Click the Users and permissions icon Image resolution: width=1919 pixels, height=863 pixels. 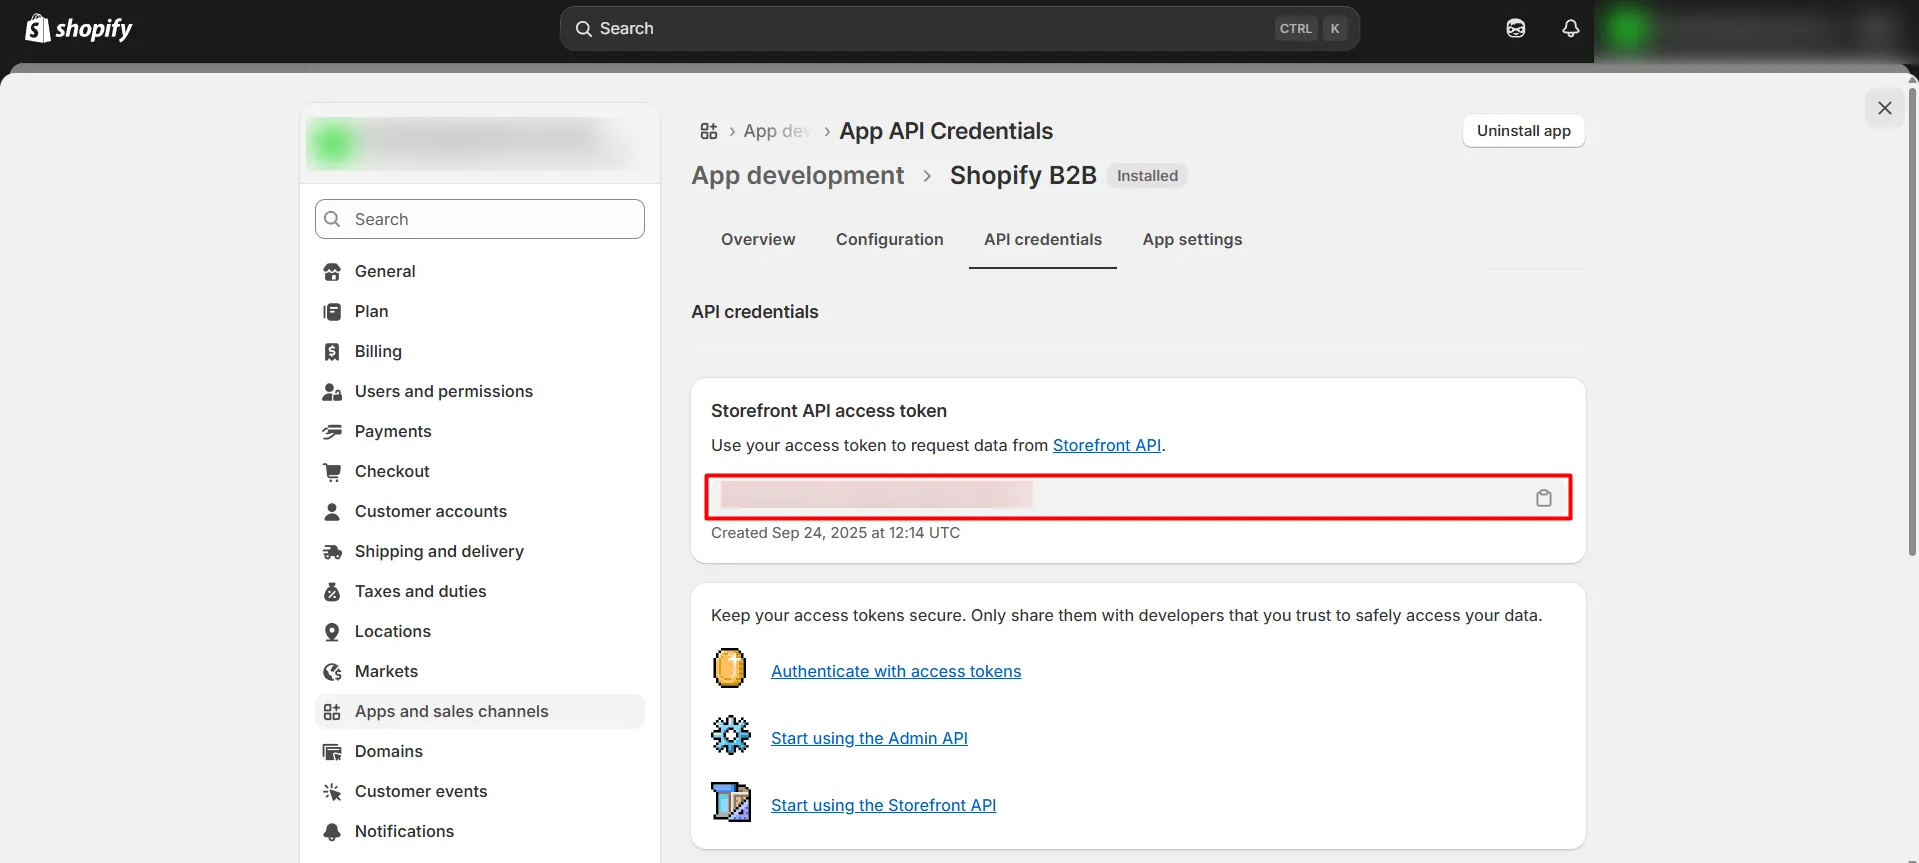tap(332, 392)
